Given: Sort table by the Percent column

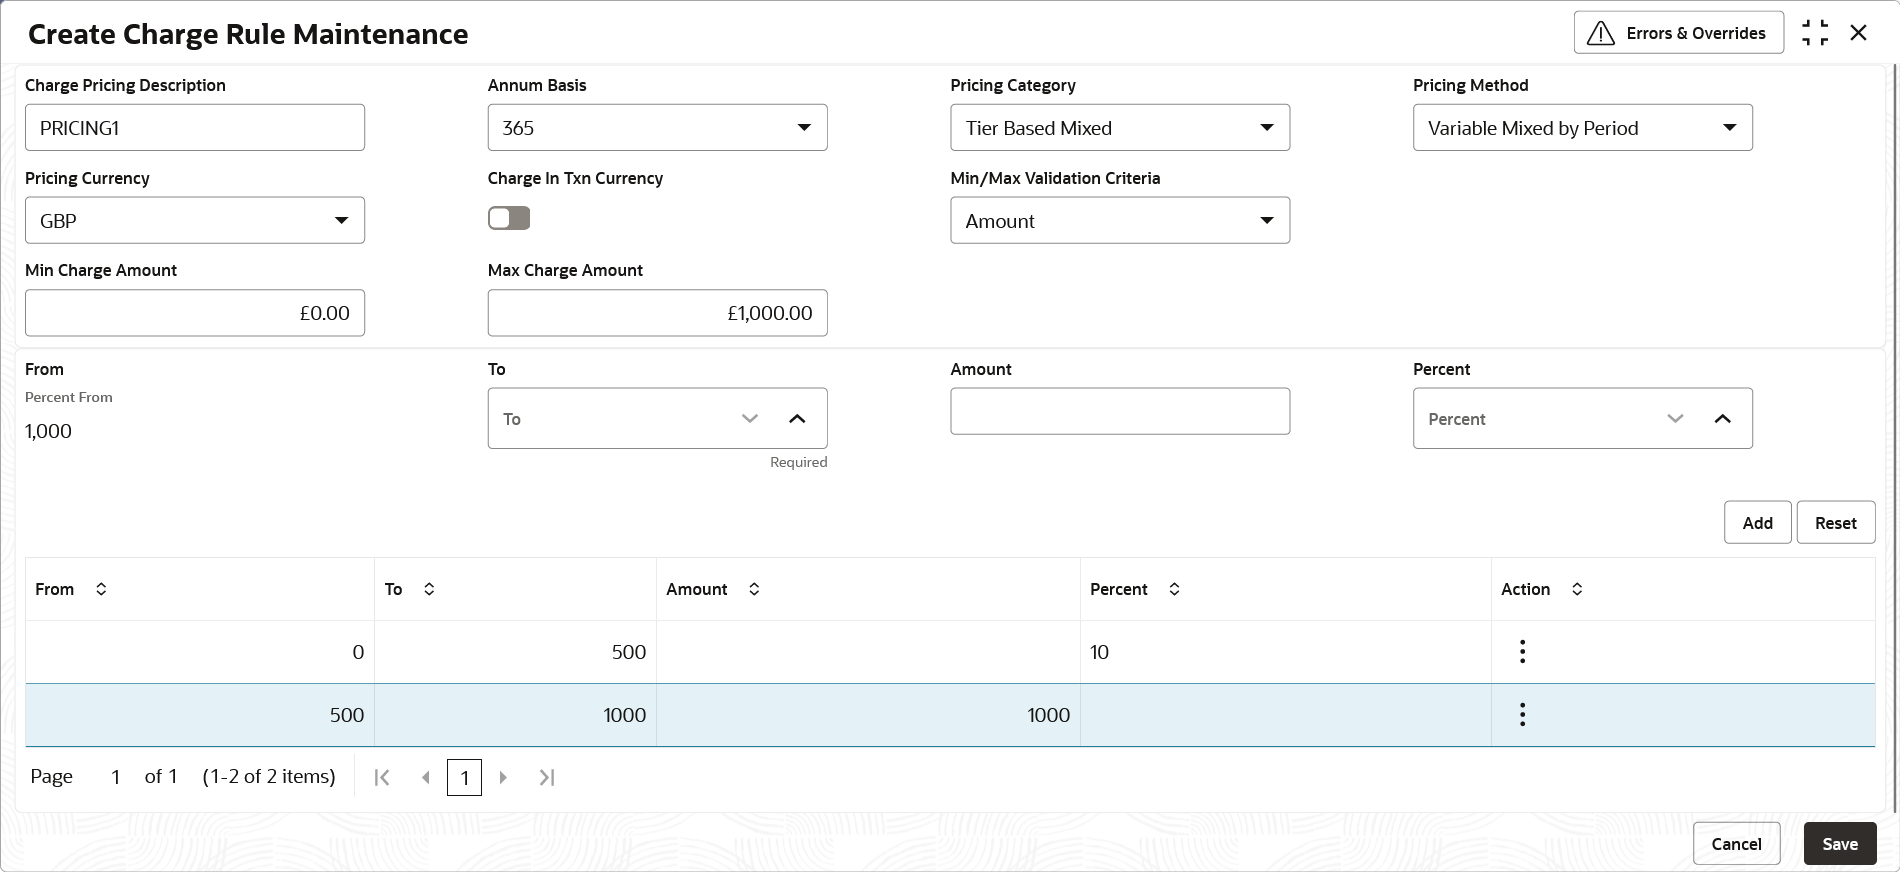Looking at the screenshot, I should pyautogui.click(x=1174, y=589).
